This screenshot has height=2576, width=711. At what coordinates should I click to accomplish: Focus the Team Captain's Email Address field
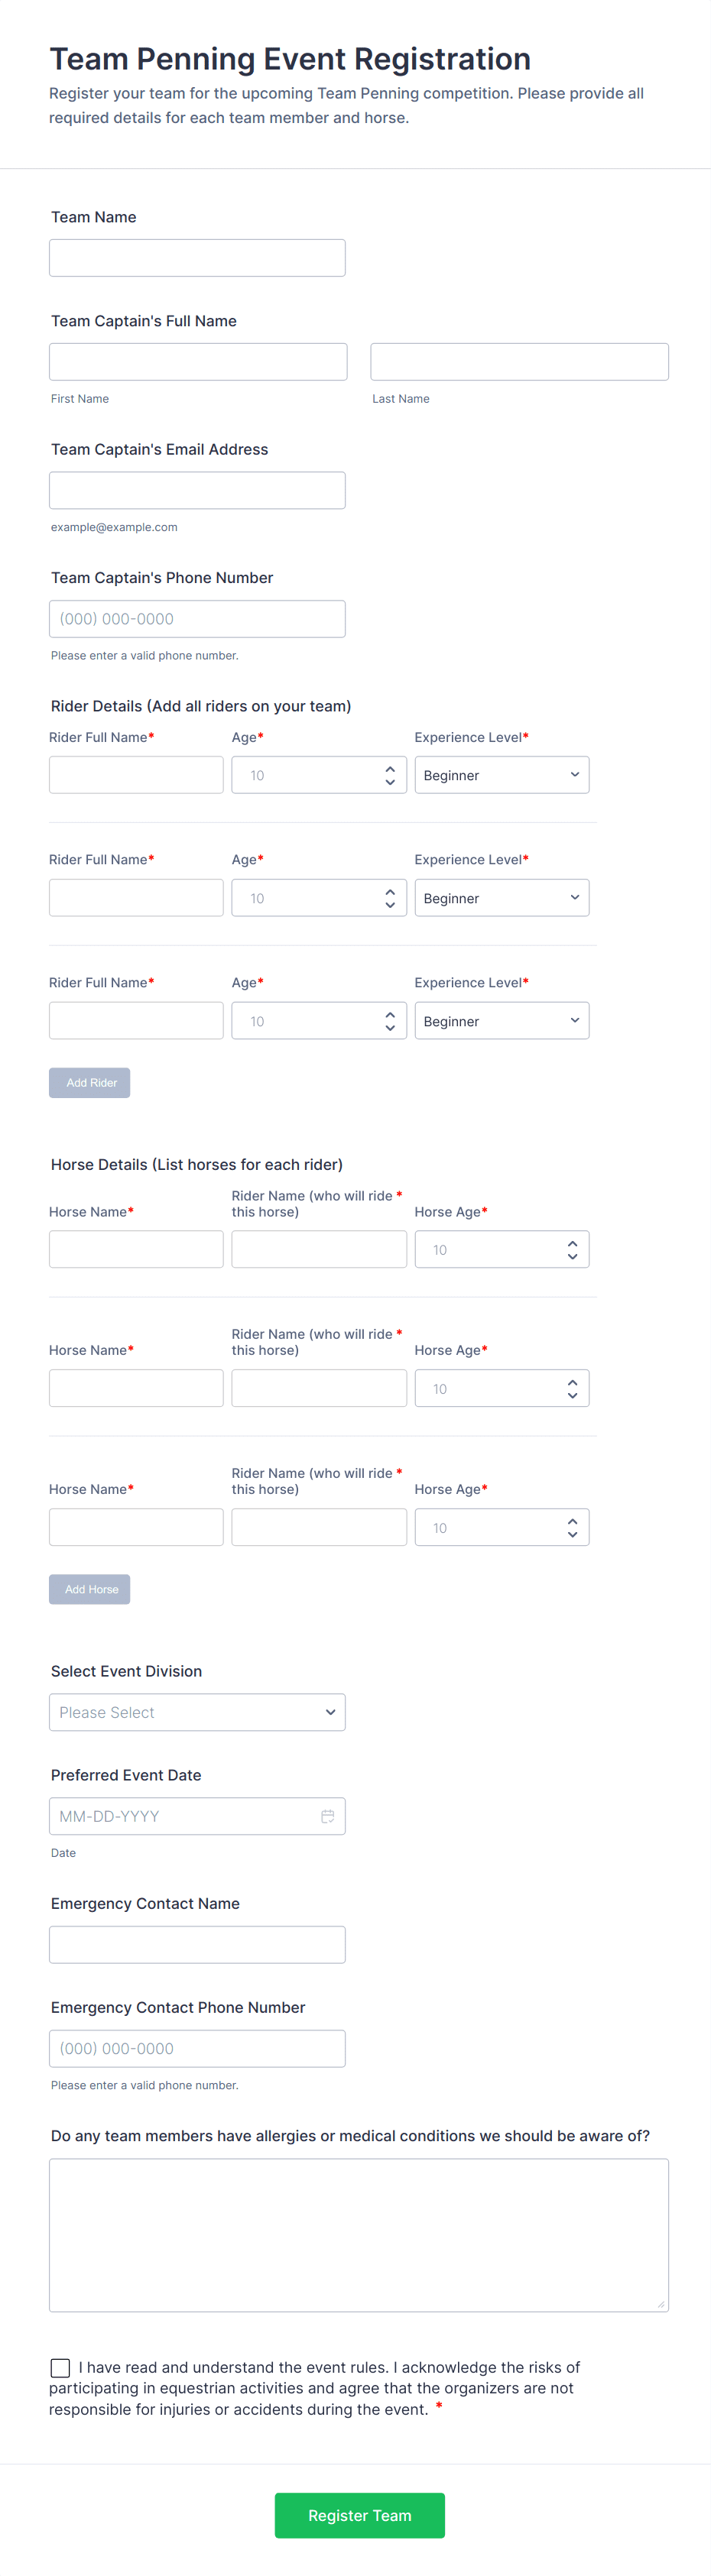tap(197, 490)
